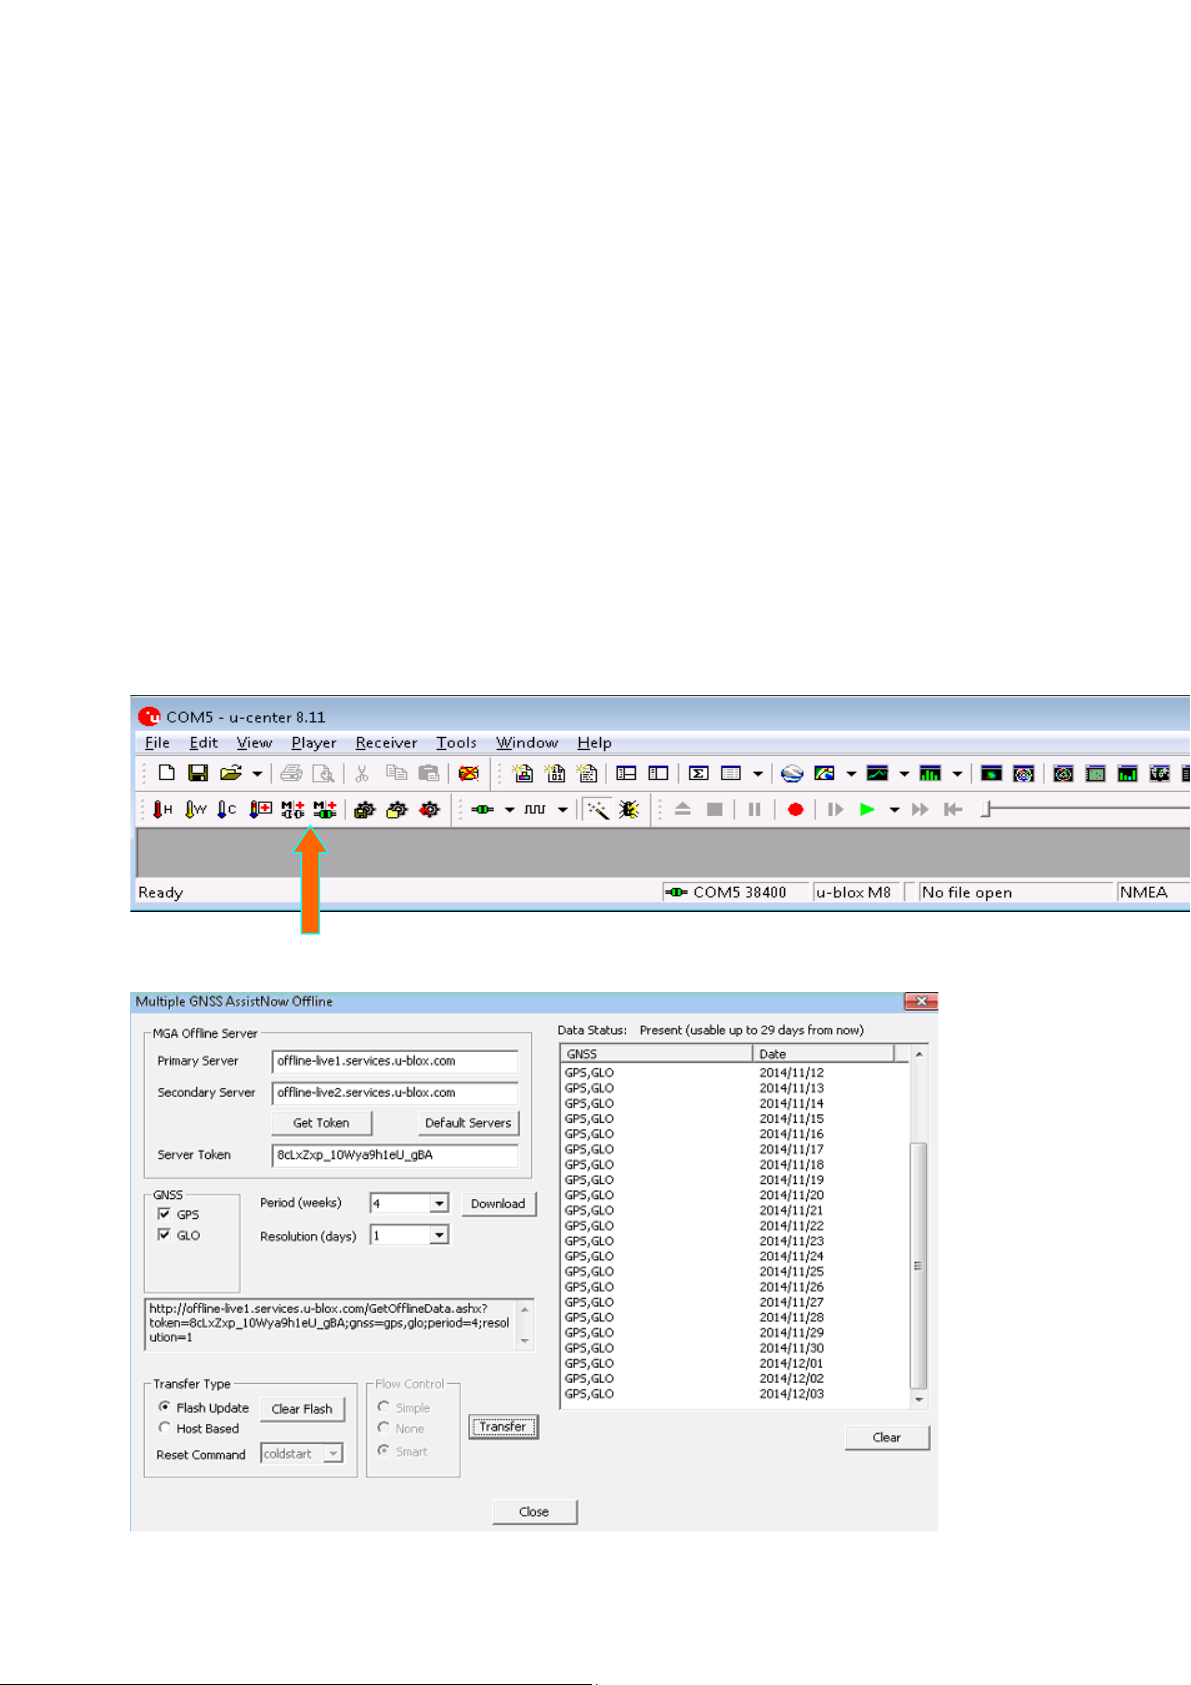The width and height of the screenshot is (1191, 1685).
Task: Click the Open folder toolbar icon
Action: click(231, 773)
